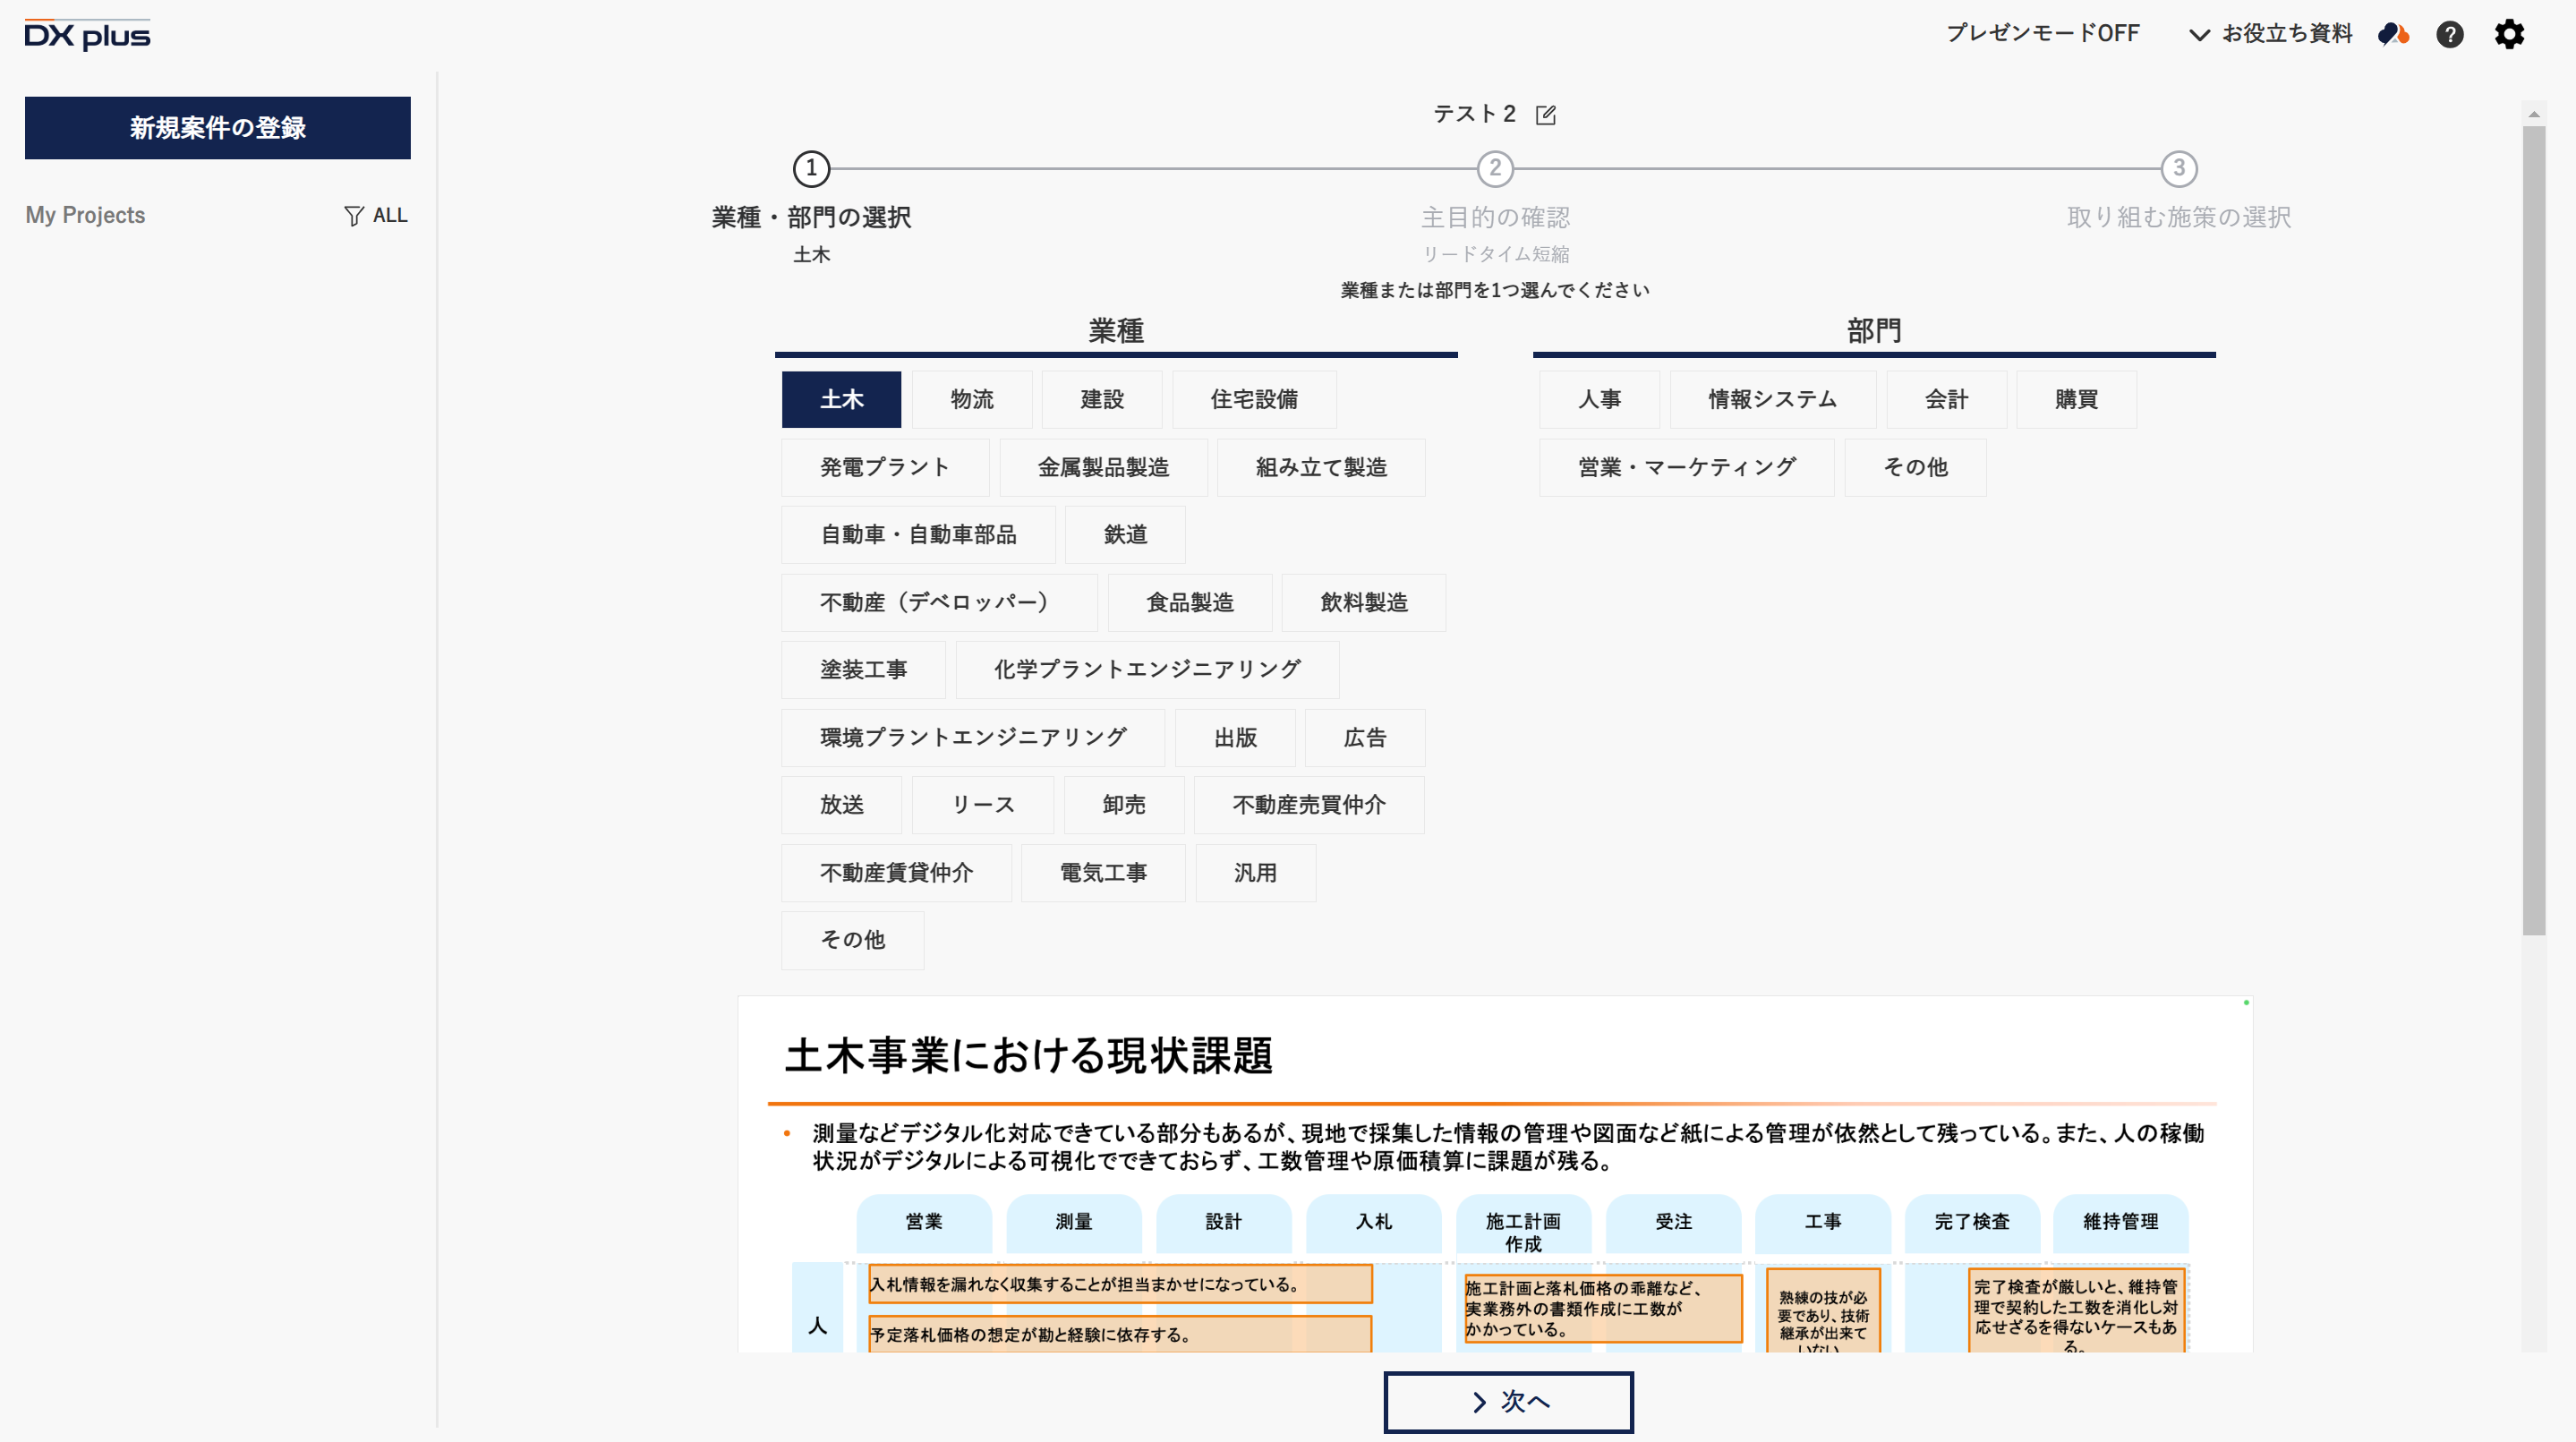Select the 食品製造 industry
Image resolution: width=2576 pixels, height=1442 pixels.
click(1190, 603)
